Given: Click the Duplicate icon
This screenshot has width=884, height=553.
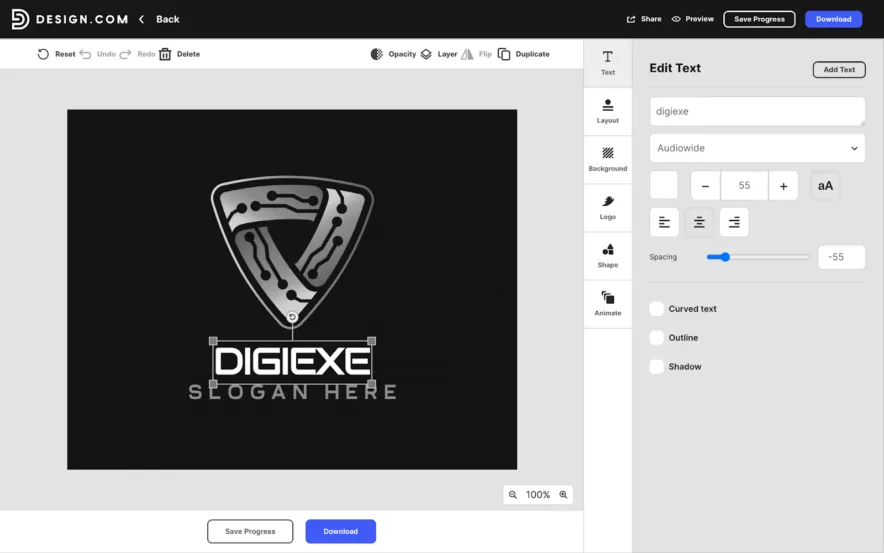Looking at the screenshot, I should [x=504, y=54].
